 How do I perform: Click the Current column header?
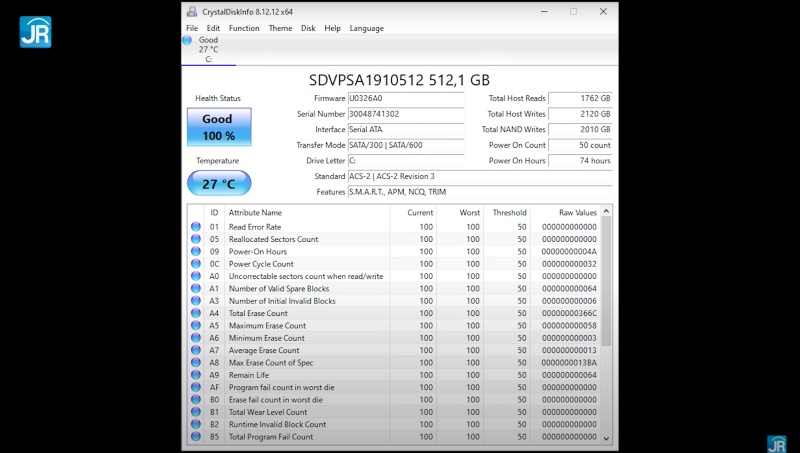tap(420, 212)
